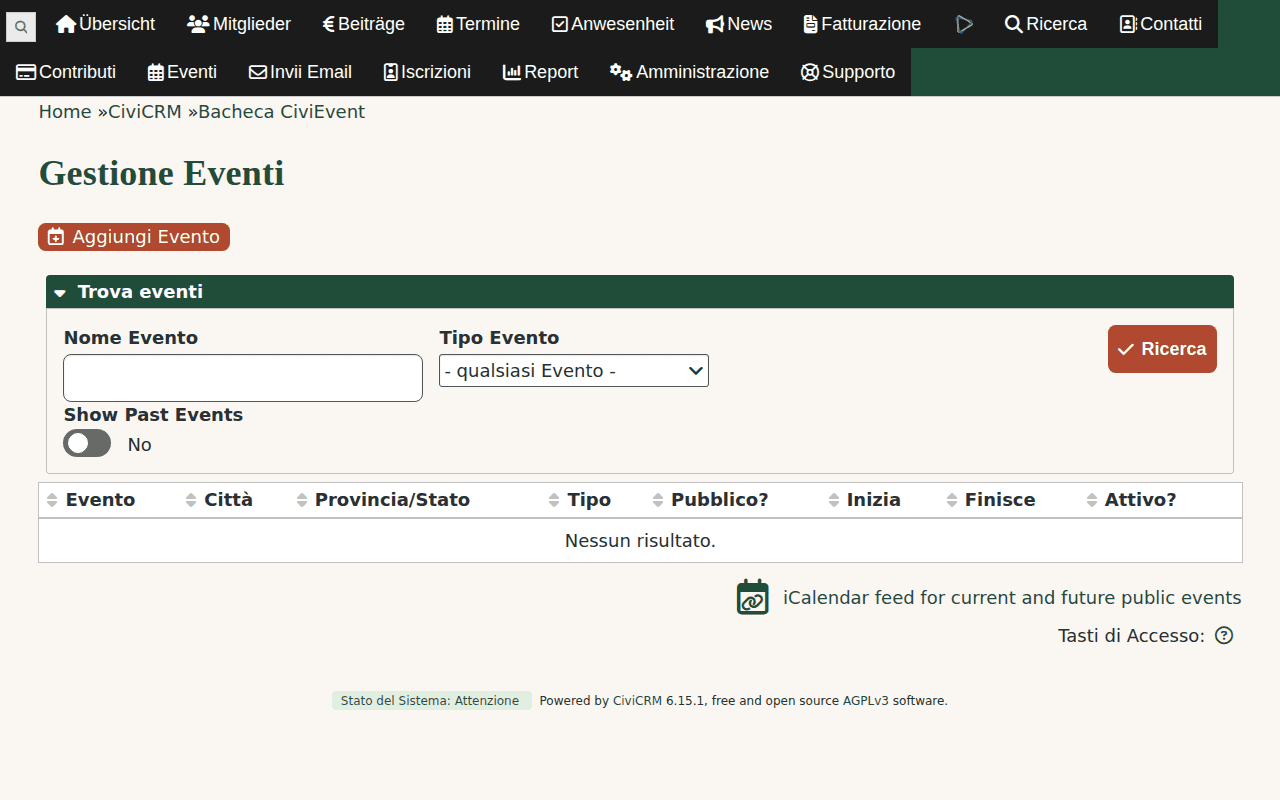This screenshot has width=1280, height=800.
Task: Open the Übersicht home menu
Action: click(106, 24)
